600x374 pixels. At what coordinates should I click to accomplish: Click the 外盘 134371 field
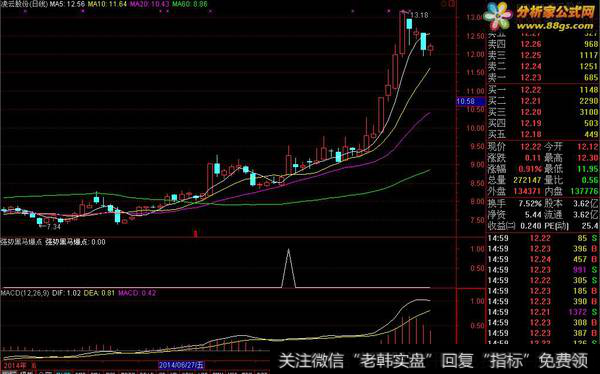click(x=514, y=191)
